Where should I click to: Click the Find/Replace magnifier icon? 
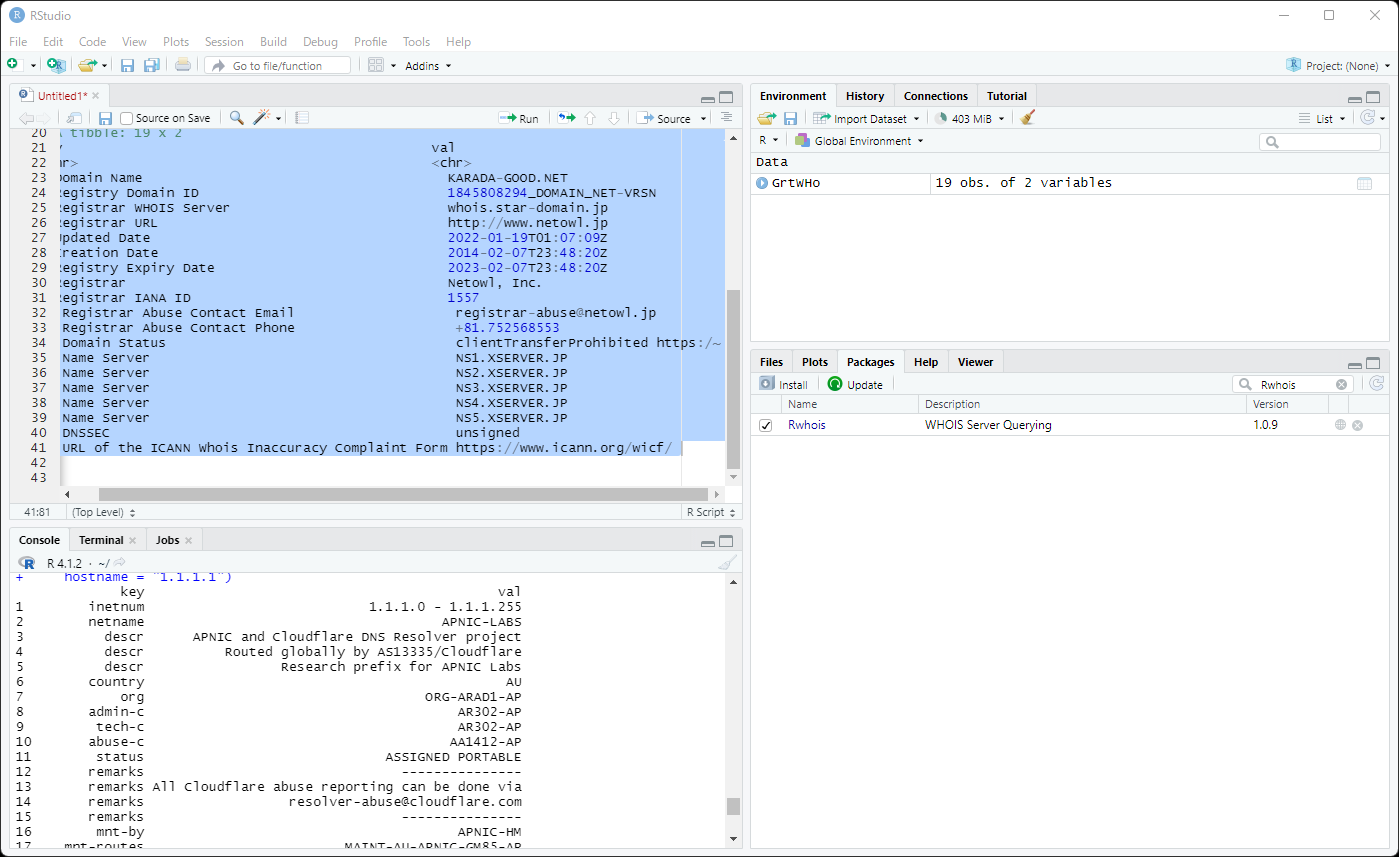point(236,118)
